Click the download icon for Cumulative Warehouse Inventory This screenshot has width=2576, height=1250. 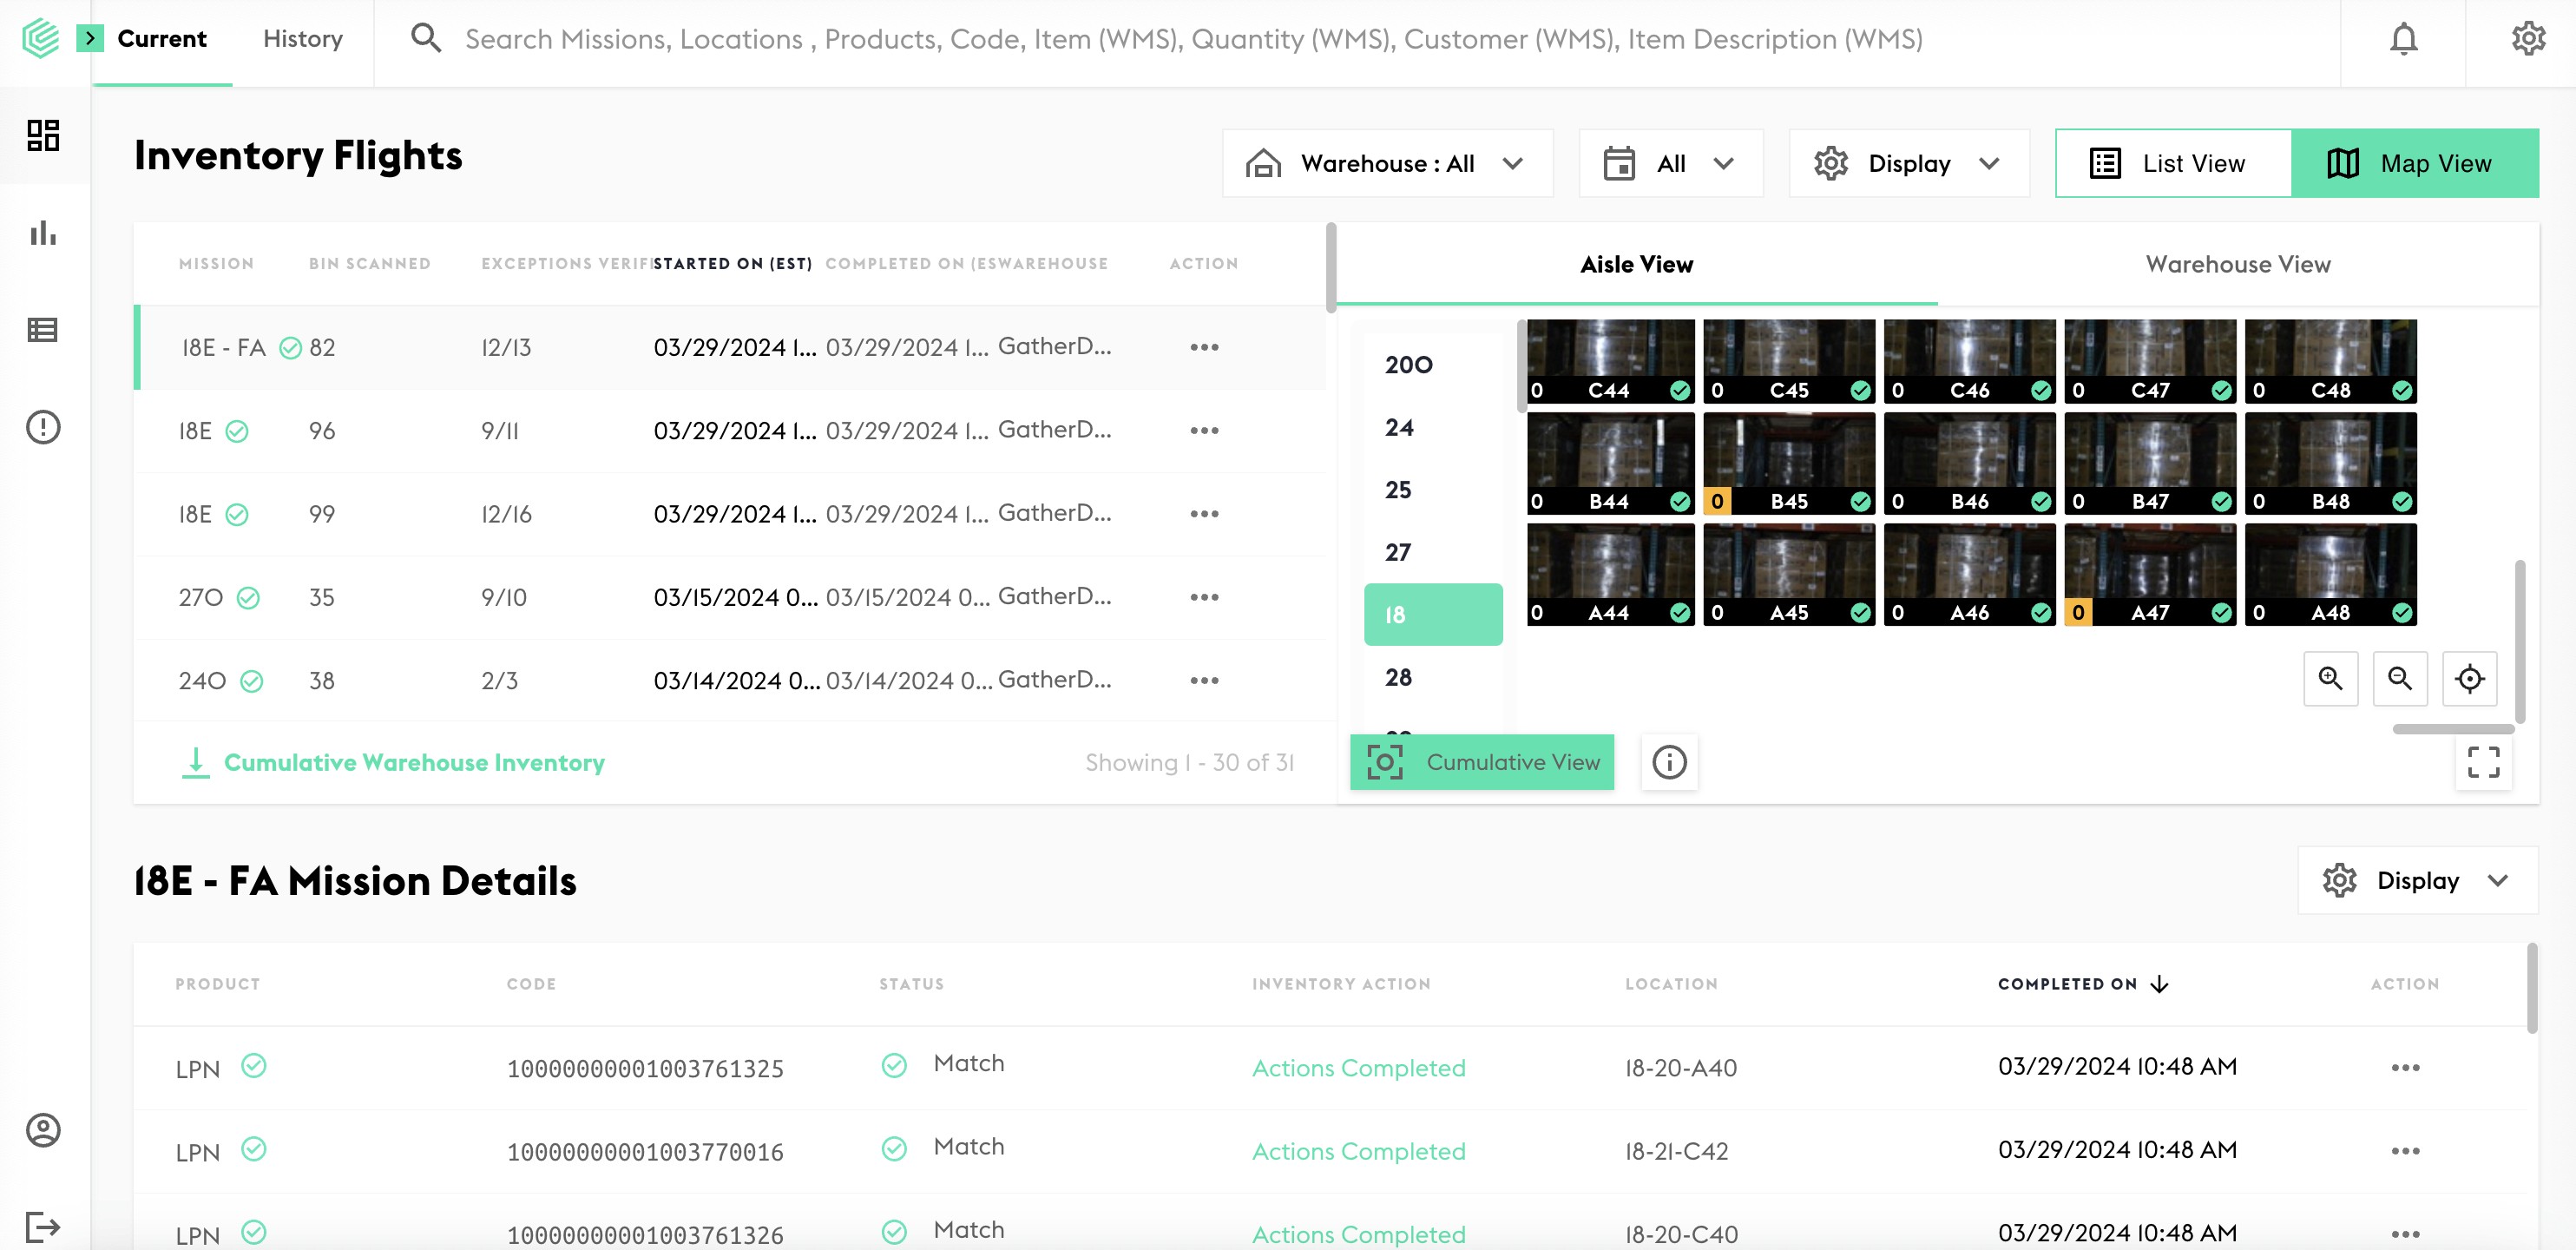pyautogui.click(x=196, y=762)
